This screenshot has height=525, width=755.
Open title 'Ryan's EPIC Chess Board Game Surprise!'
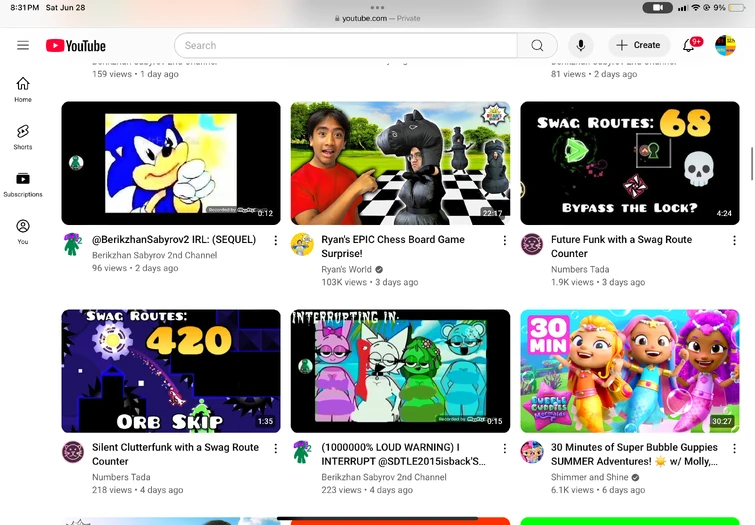tap(393, 247)
